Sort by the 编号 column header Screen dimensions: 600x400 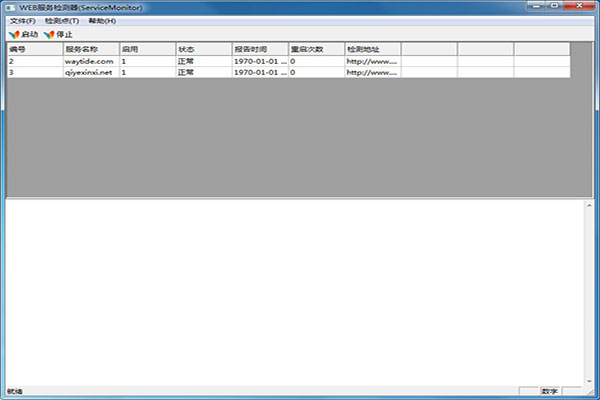33,49
